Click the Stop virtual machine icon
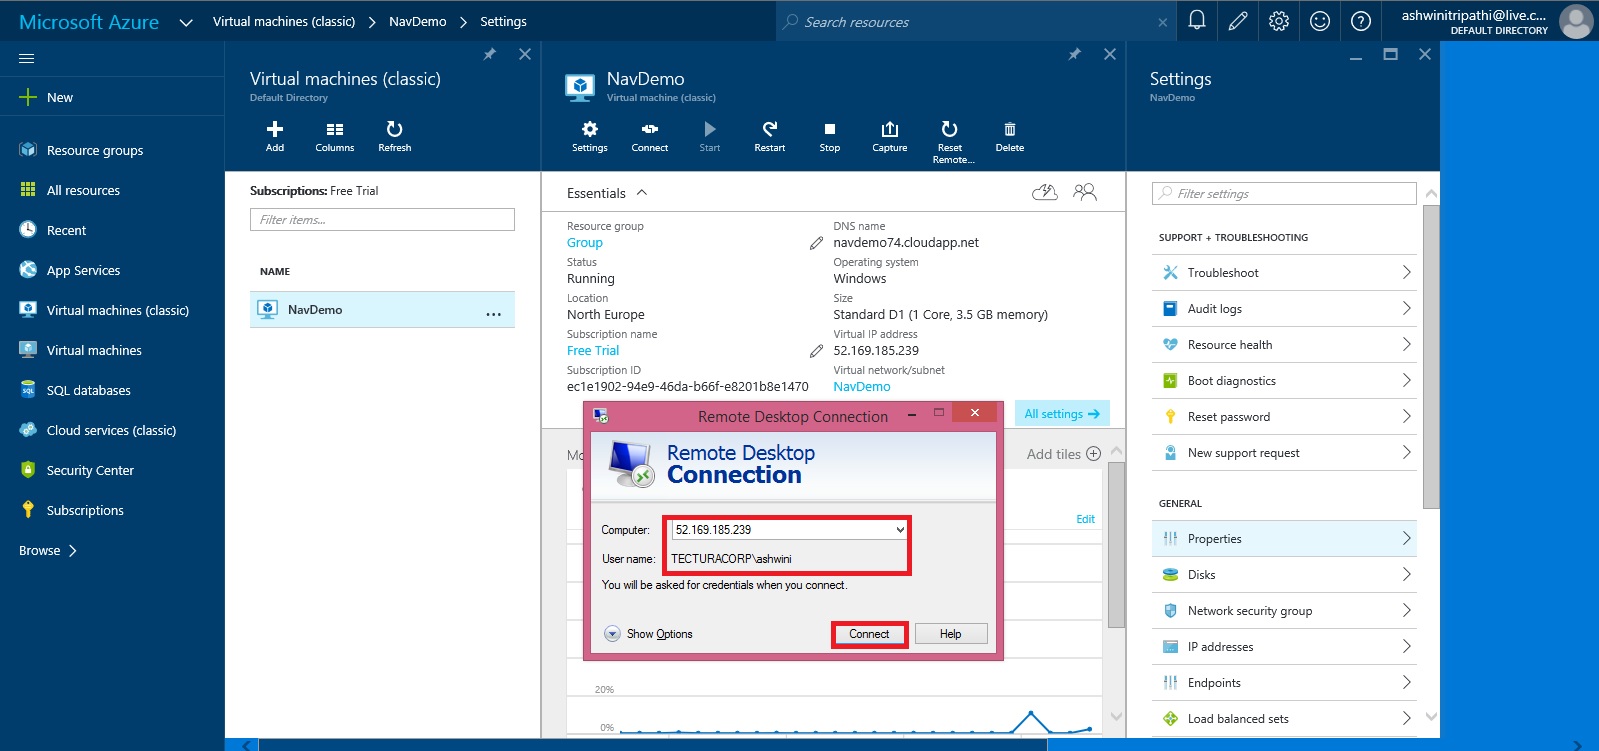 coord(829,130)
